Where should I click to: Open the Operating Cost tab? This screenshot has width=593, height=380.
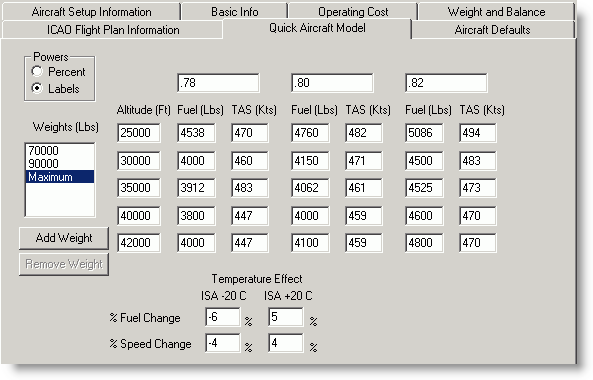[353, 12]
